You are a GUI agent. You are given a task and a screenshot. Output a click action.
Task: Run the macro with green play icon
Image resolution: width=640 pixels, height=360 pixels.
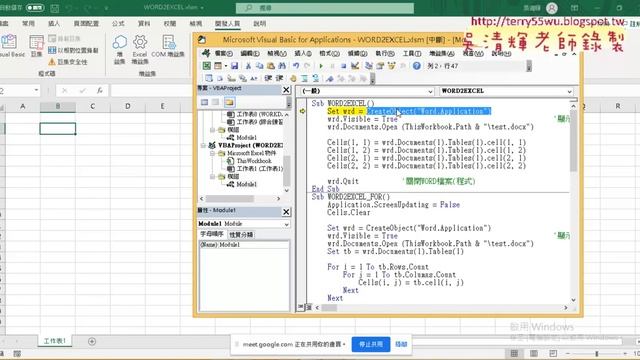321,66
